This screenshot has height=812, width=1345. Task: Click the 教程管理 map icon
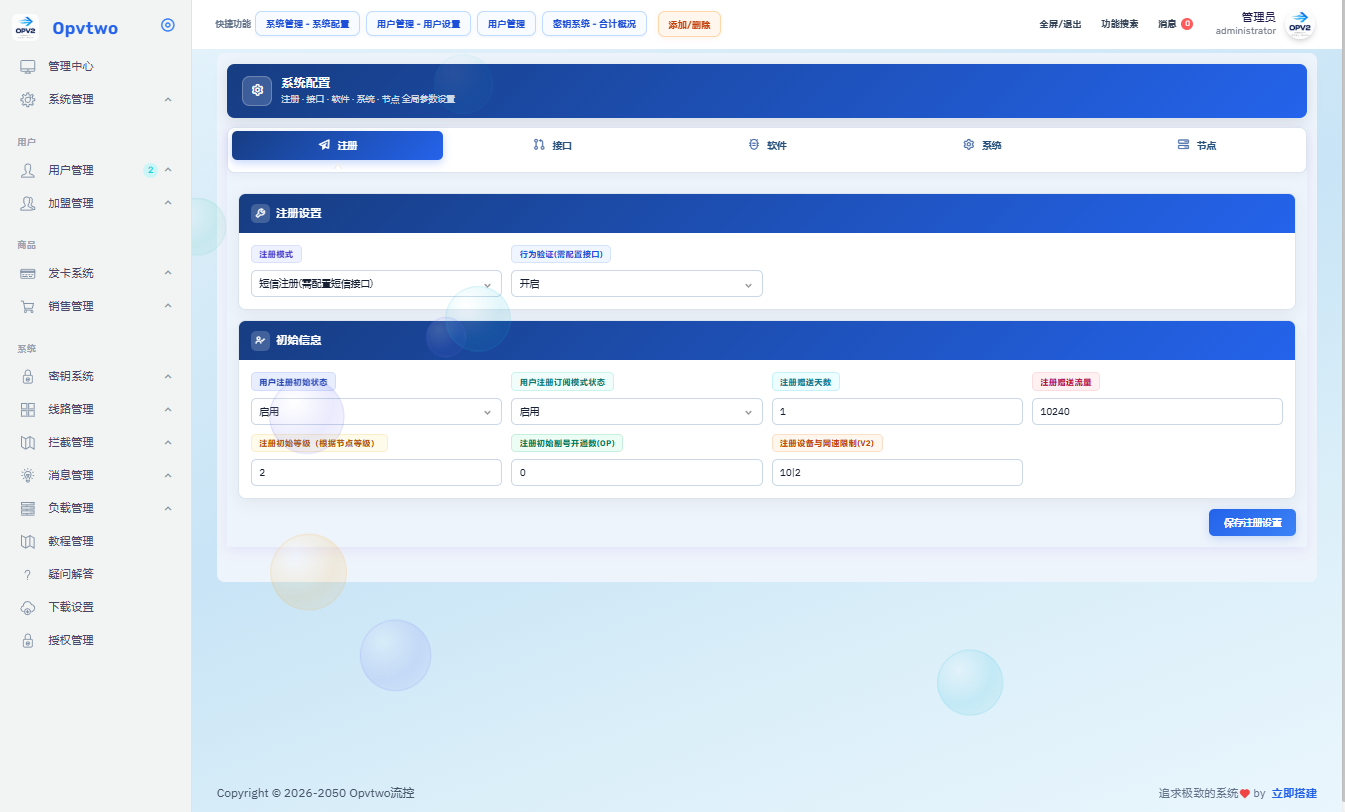tap(28, 541)
